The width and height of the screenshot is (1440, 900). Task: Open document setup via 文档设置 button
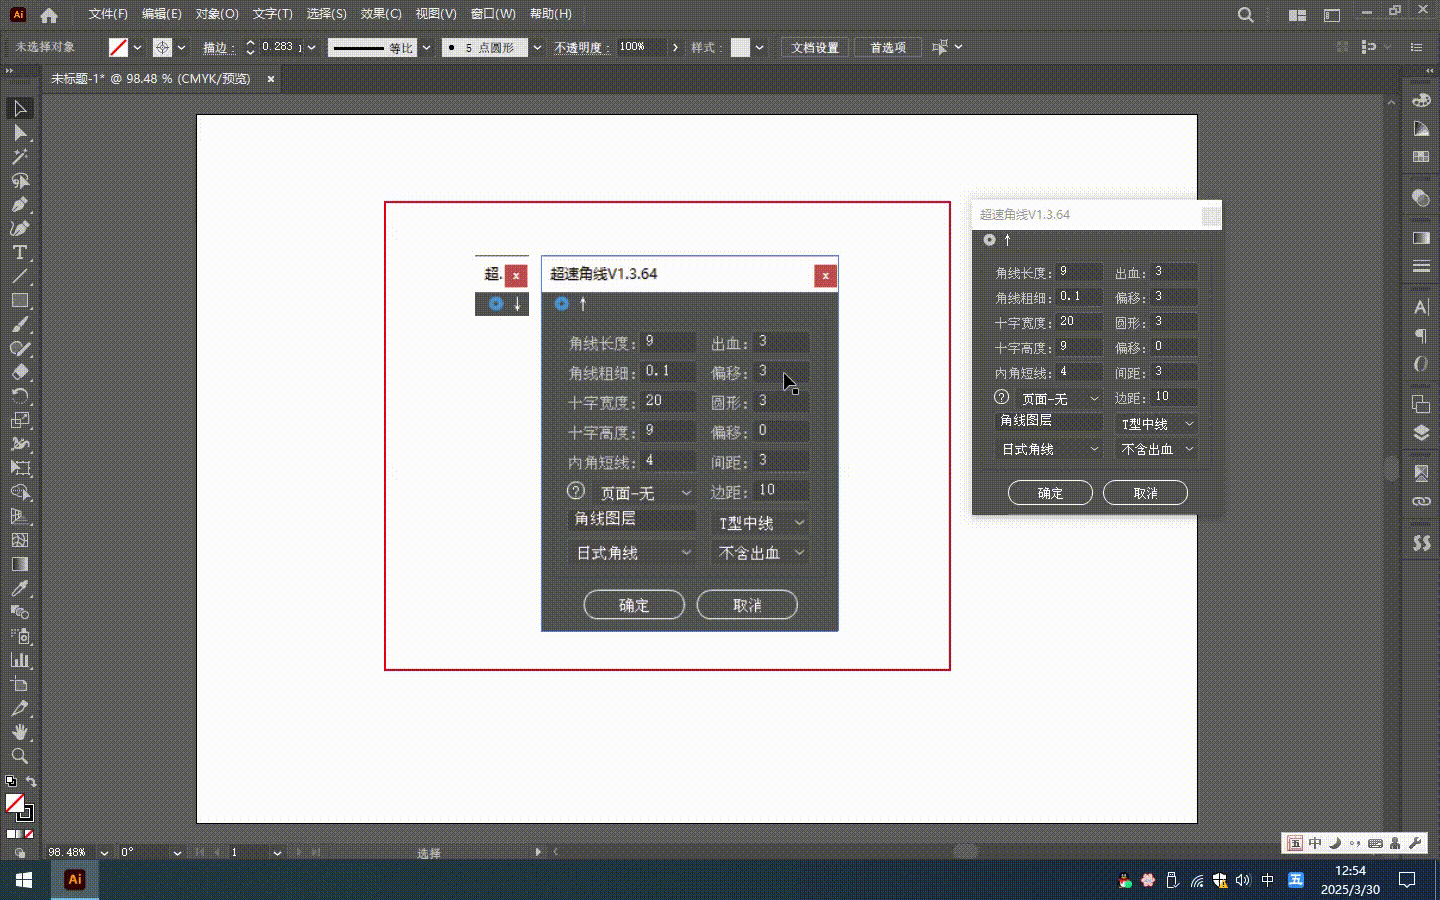click(x=814, y=46)
